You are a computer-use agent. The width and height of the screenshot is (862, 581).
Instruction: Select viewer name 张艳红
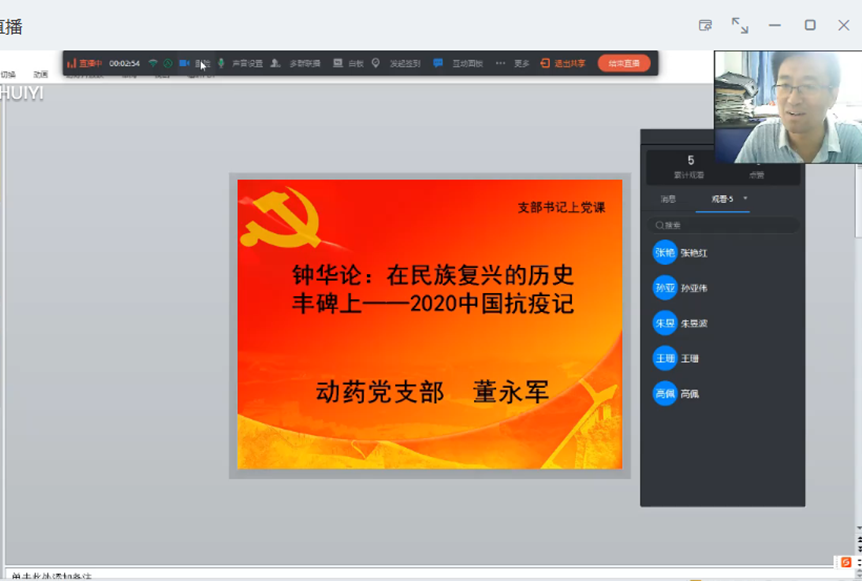[x=694, y=253]
